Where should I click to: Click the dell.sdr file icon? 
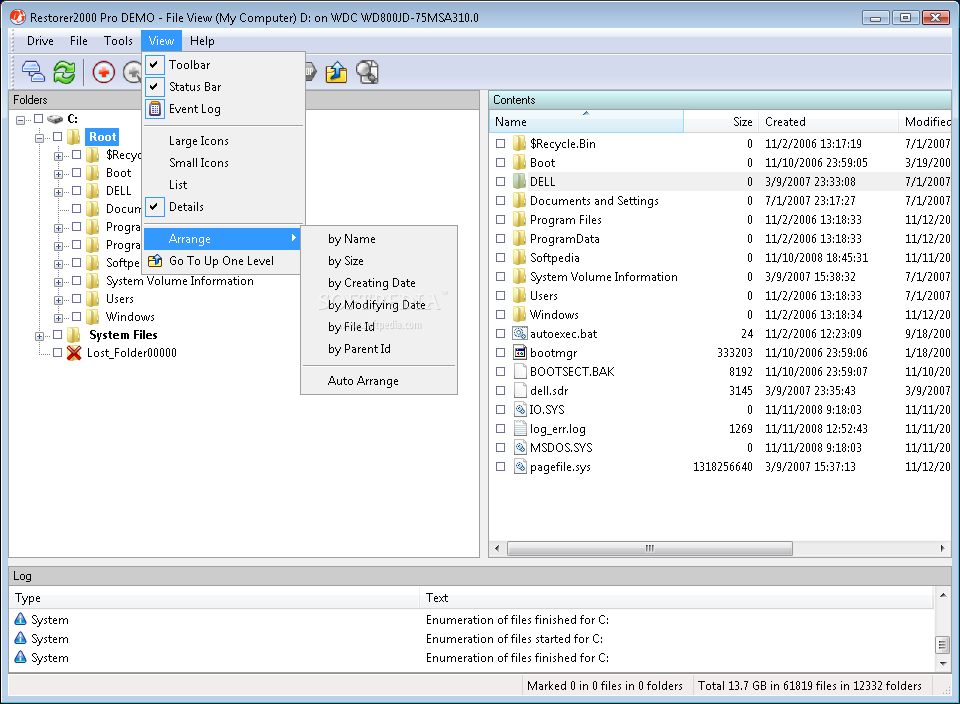[520, 391]
